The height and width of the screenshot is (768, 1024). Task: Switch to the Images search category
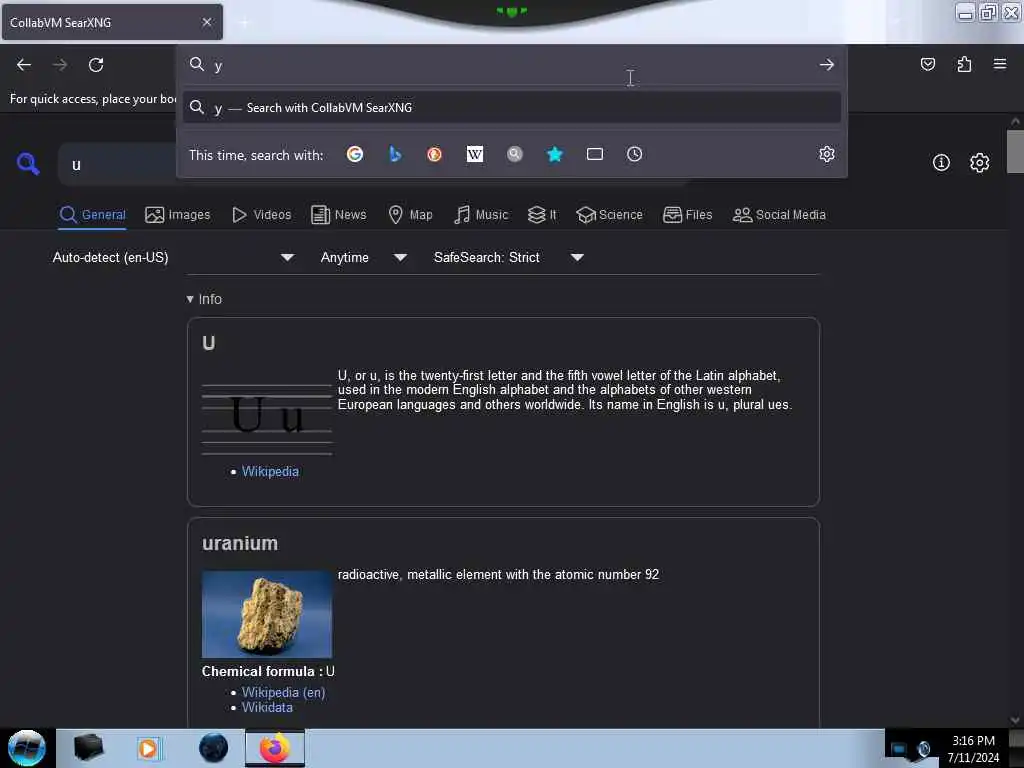click(x=178, y=215)
